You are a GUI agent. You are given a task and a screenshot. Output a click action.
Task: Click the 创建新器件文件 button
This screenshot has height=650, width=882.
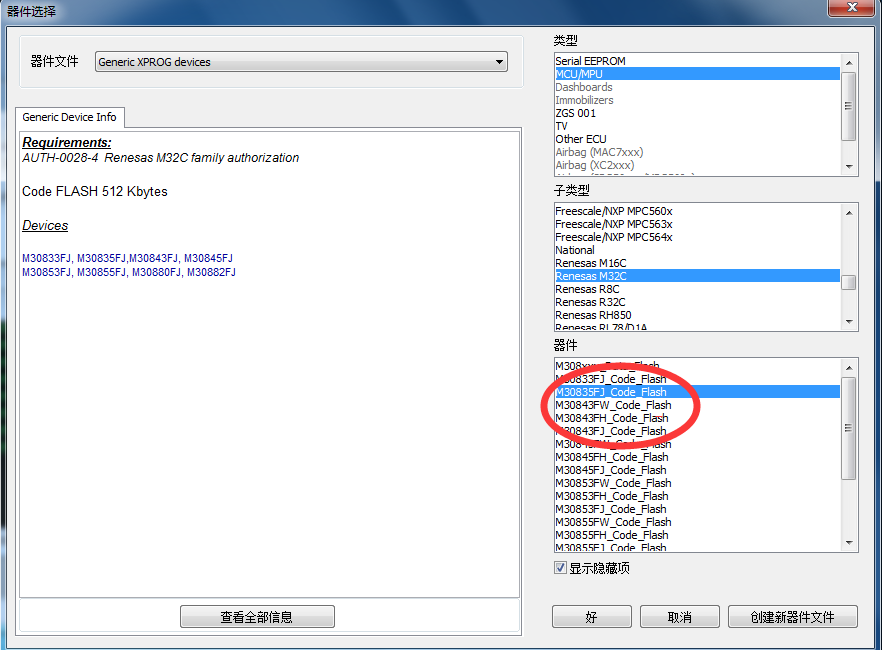coord(792,617)
